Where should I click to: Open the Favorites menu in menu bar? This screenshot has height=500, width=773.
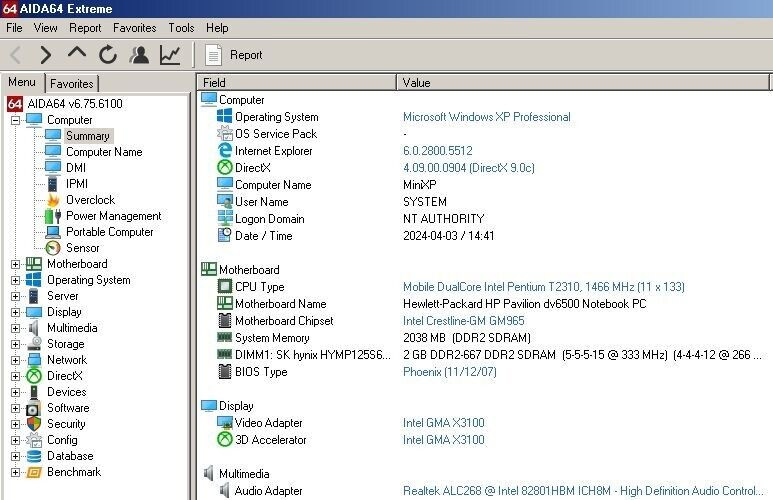(135, 28)
